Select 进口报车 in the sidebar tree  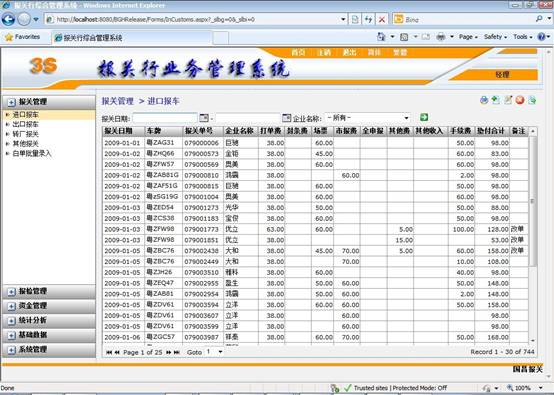(25, 114)
